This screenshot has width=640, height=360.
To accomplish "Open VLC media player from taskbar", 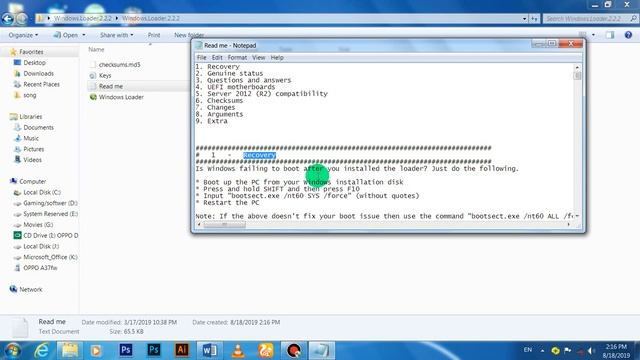I will [x=238, y=351].
